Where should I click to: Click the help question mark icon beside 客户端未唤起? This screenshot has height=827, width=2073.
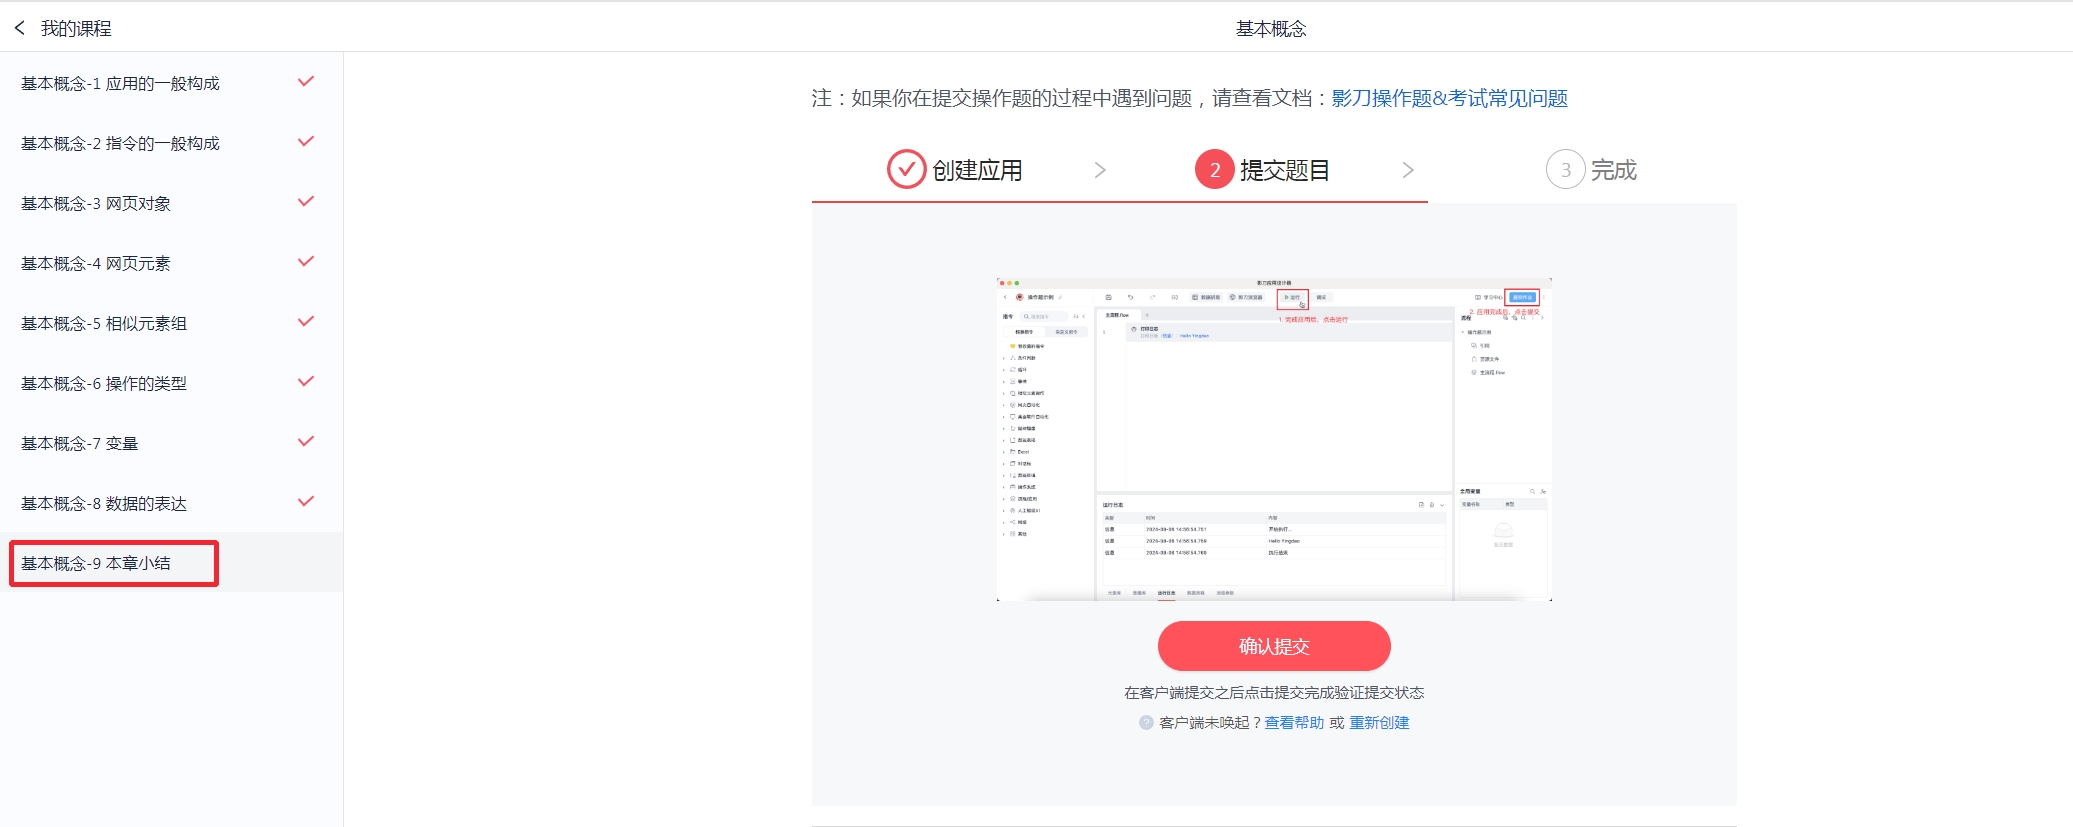click(x=1146, y=722)
